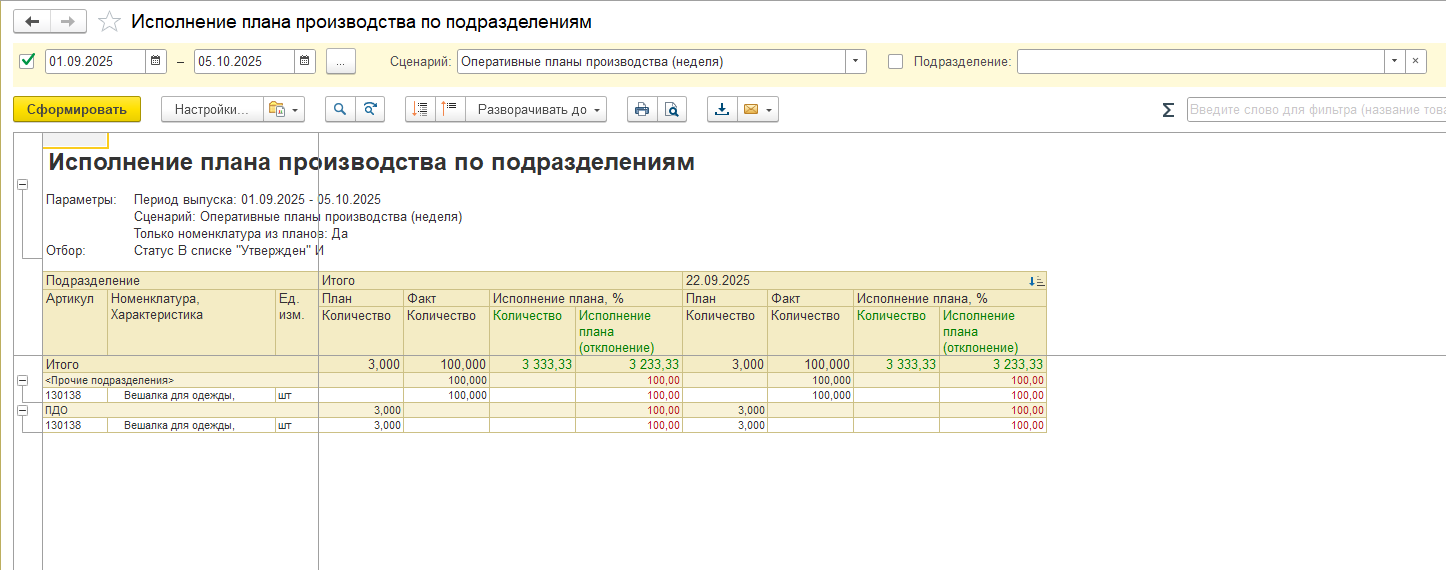Image resolution: width=1446 pixels, height=570 pixels.
Task: Add report to favorites with star icon
Action: click(110, 22)
